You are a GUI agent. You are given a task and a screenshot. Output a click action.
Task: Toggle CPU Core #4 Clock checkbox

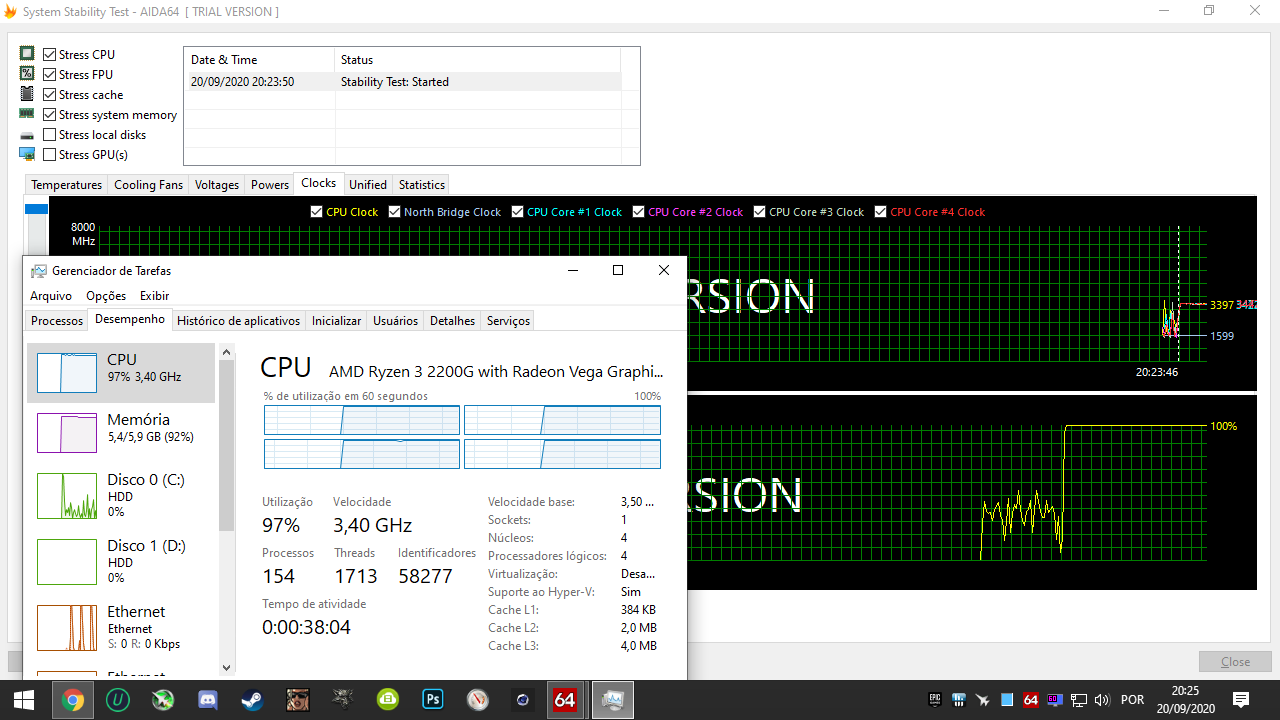click(x=881, y=212)
